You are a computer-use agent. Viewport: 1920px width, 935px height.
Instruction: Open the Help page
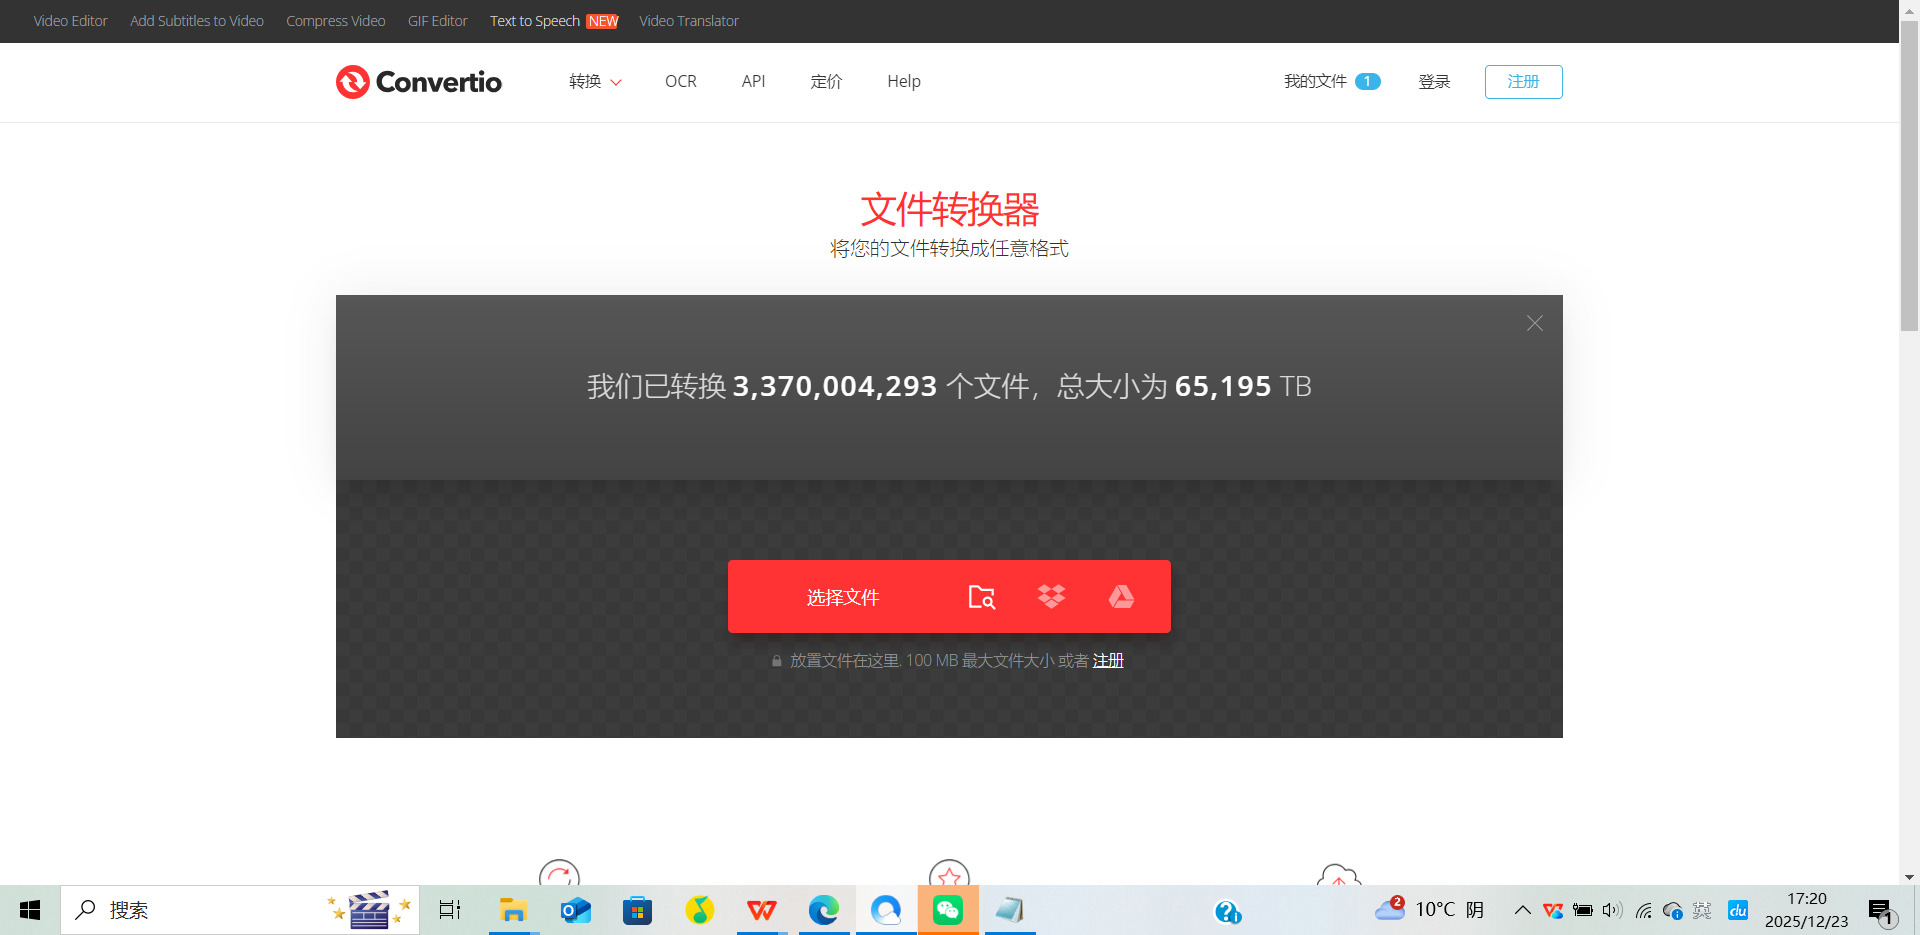click(904, 82)
